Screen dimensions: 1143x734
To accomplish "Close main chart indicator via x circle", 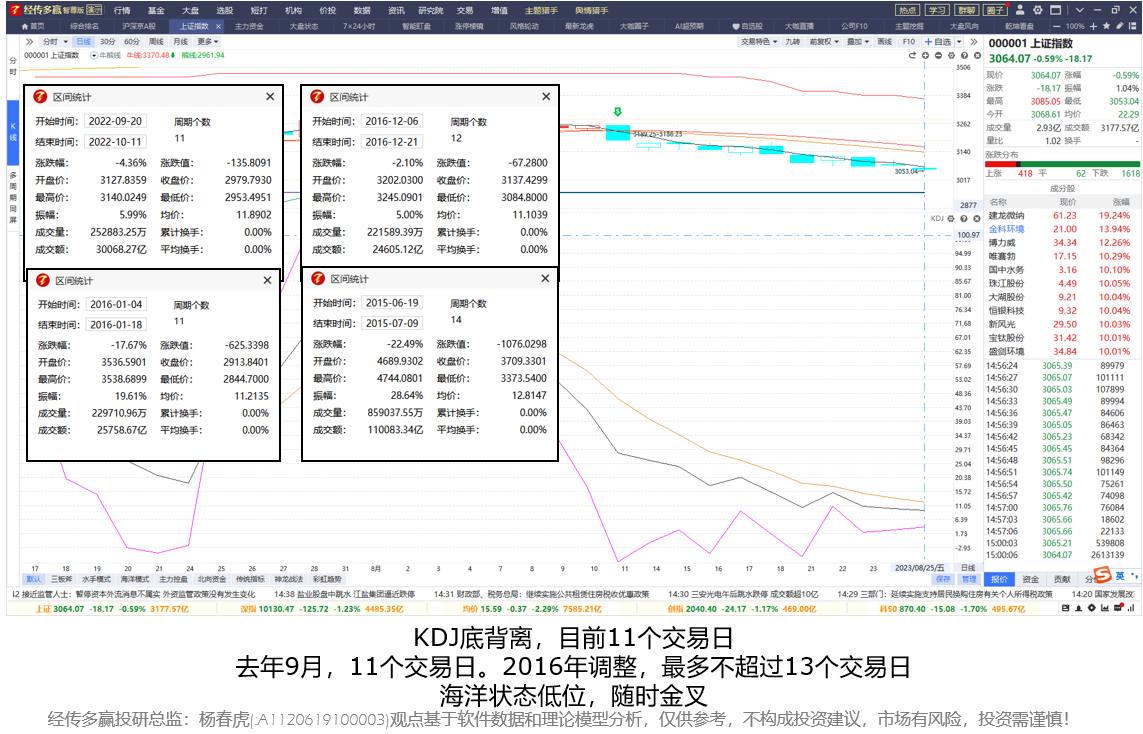I will pos(977,55).
